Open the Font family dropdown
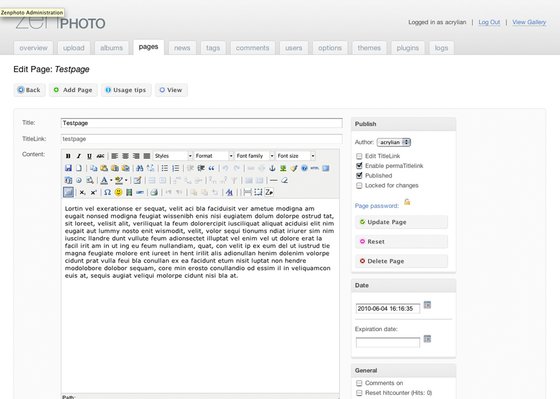The height and width of the screenshot is (399, 560). pyautogui.click(x=255, y=156)
